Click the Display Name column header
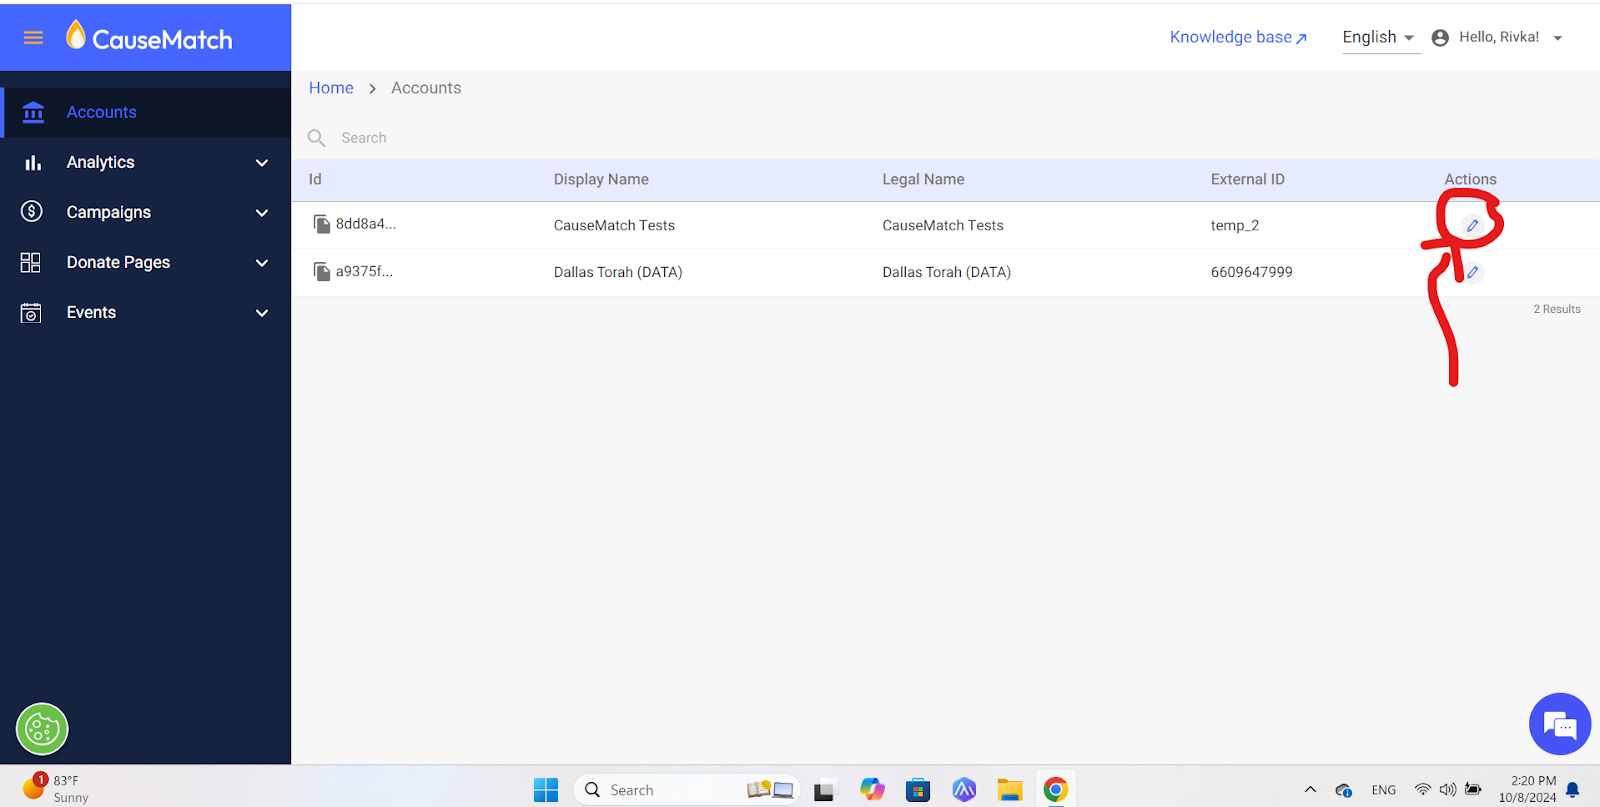The height and width of the screenshot is (807, 1600). pos(601,179)
